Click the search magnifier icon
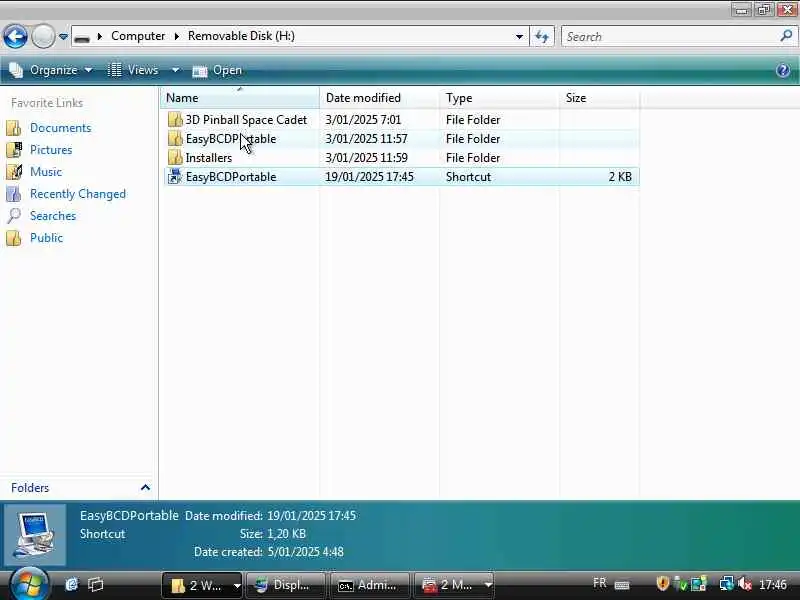 (x=786, y=36)
